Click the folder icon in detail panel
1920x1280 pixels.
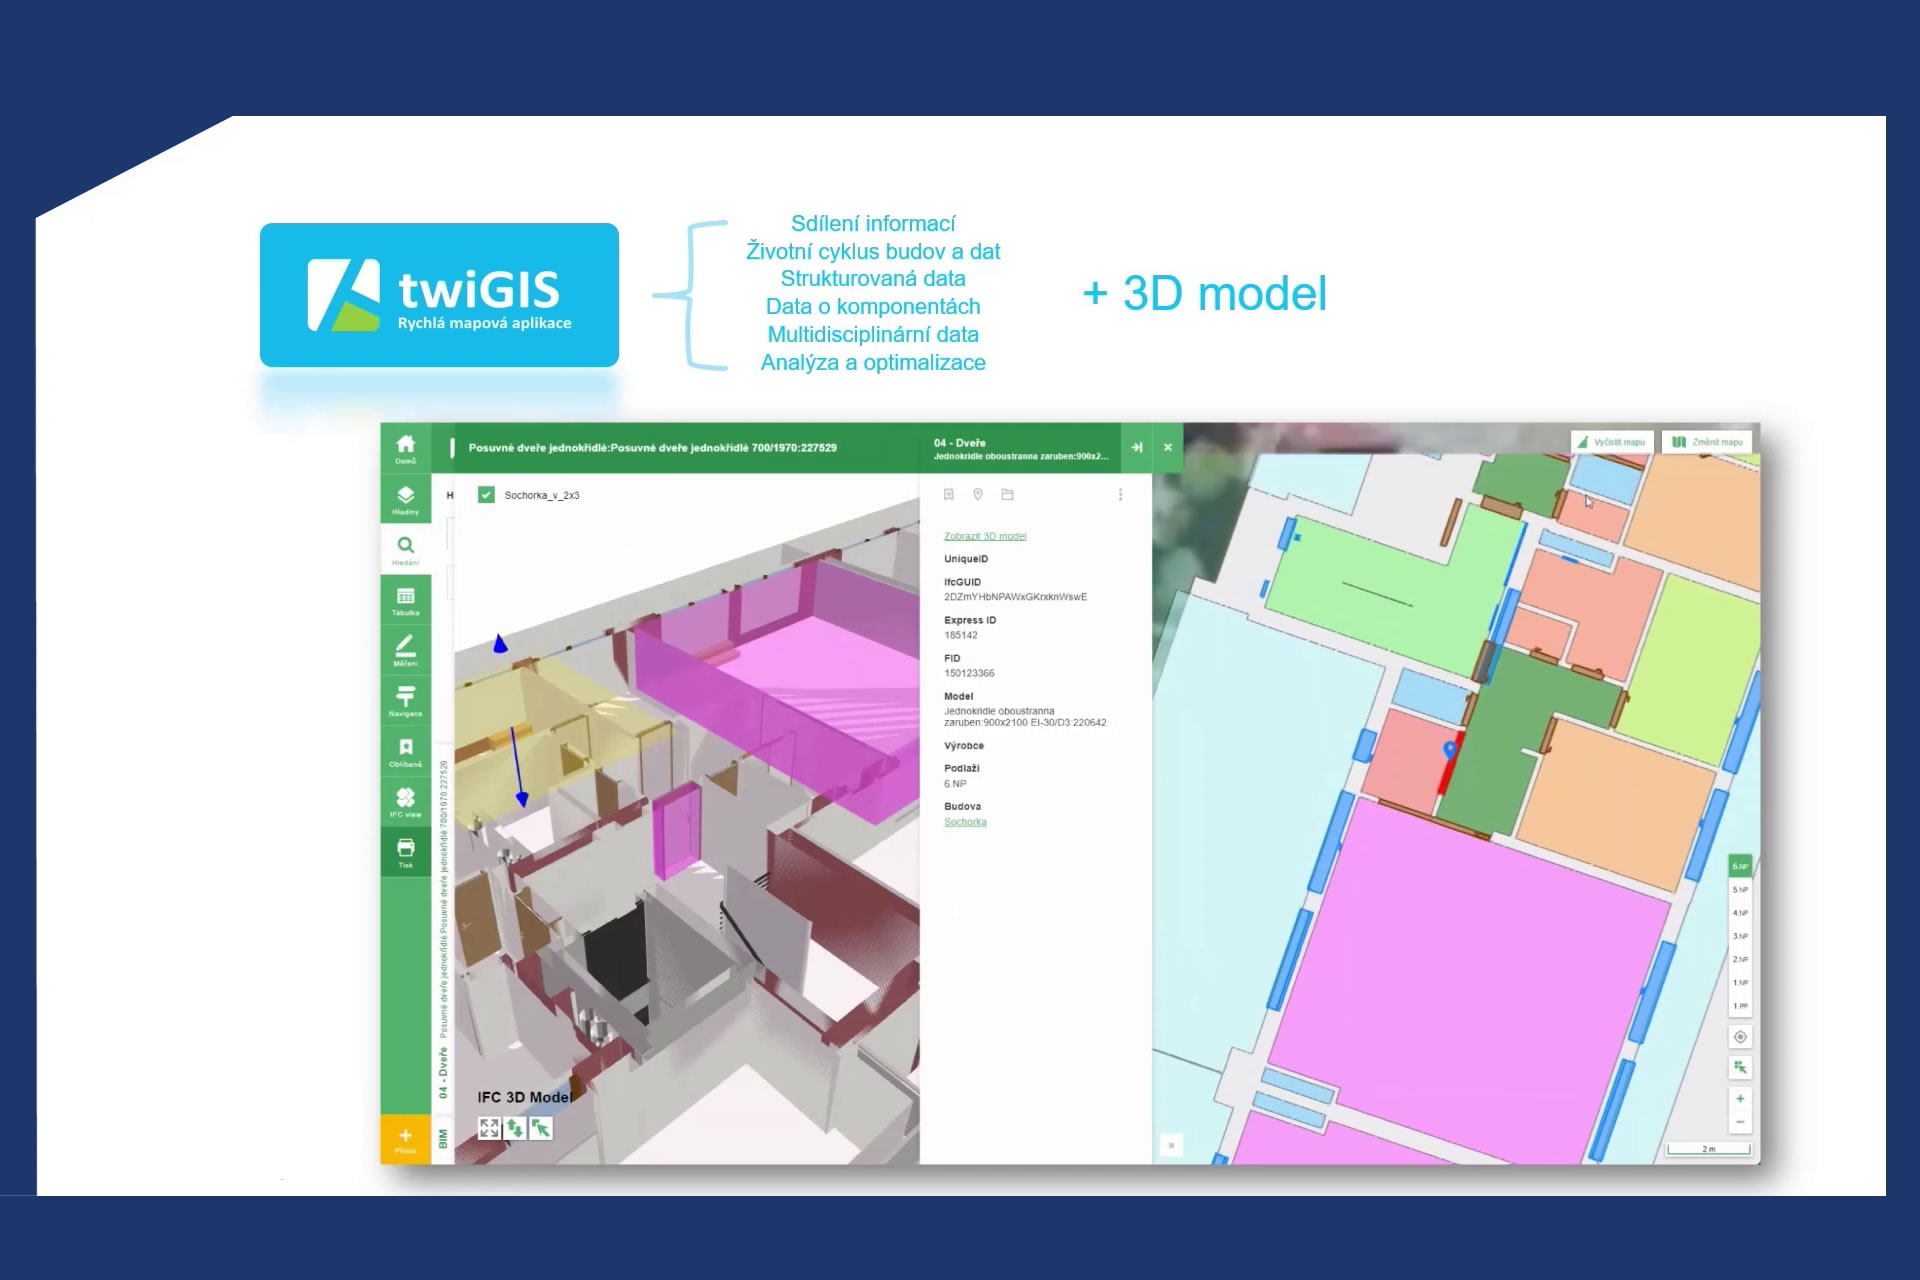coord(1007,494)
